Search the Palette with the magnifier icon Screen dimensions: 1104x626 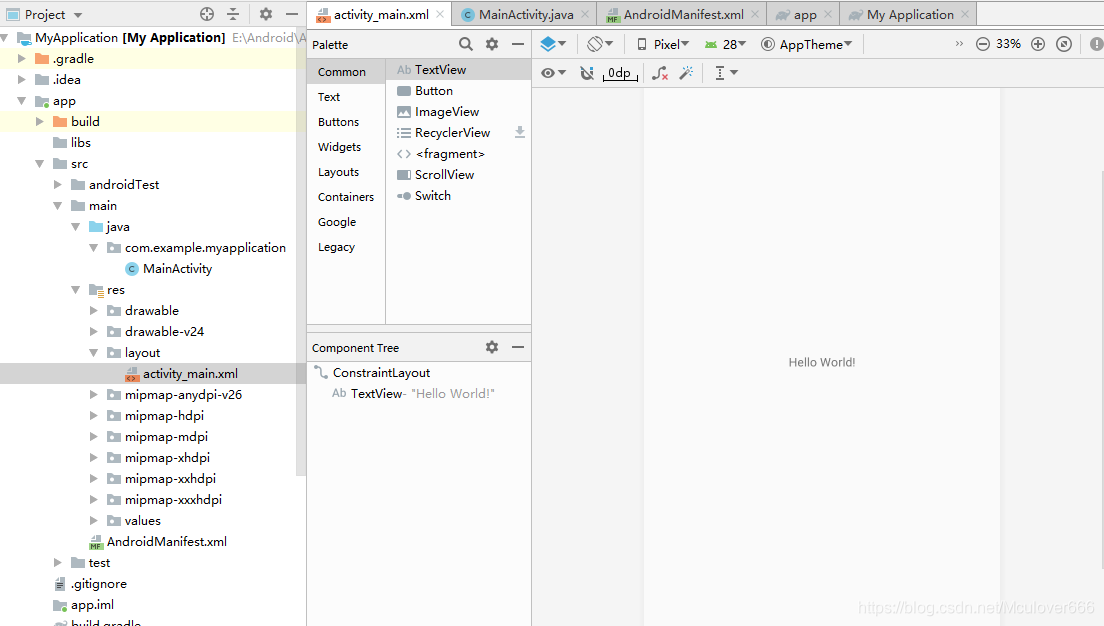[465, 44]
